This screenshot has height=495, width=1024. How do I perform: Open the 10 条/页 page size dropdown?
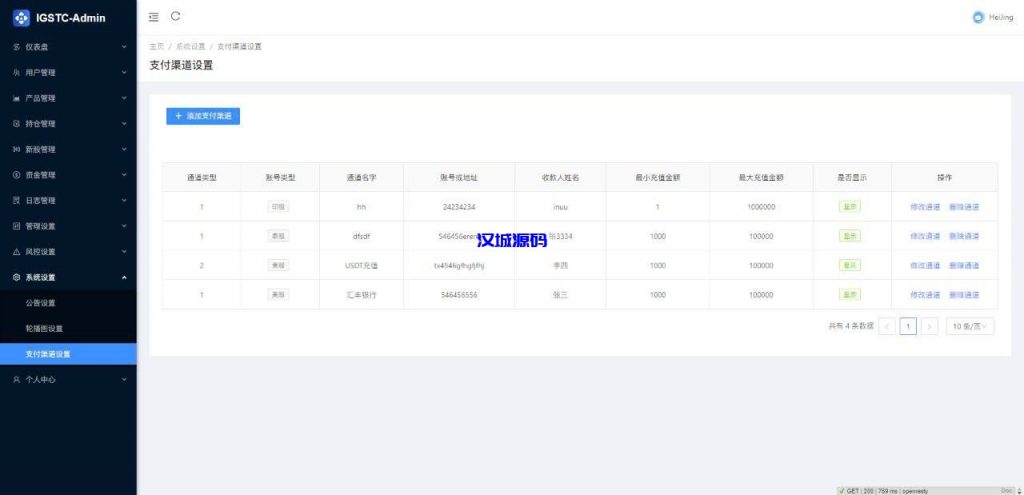click(970, 326)
